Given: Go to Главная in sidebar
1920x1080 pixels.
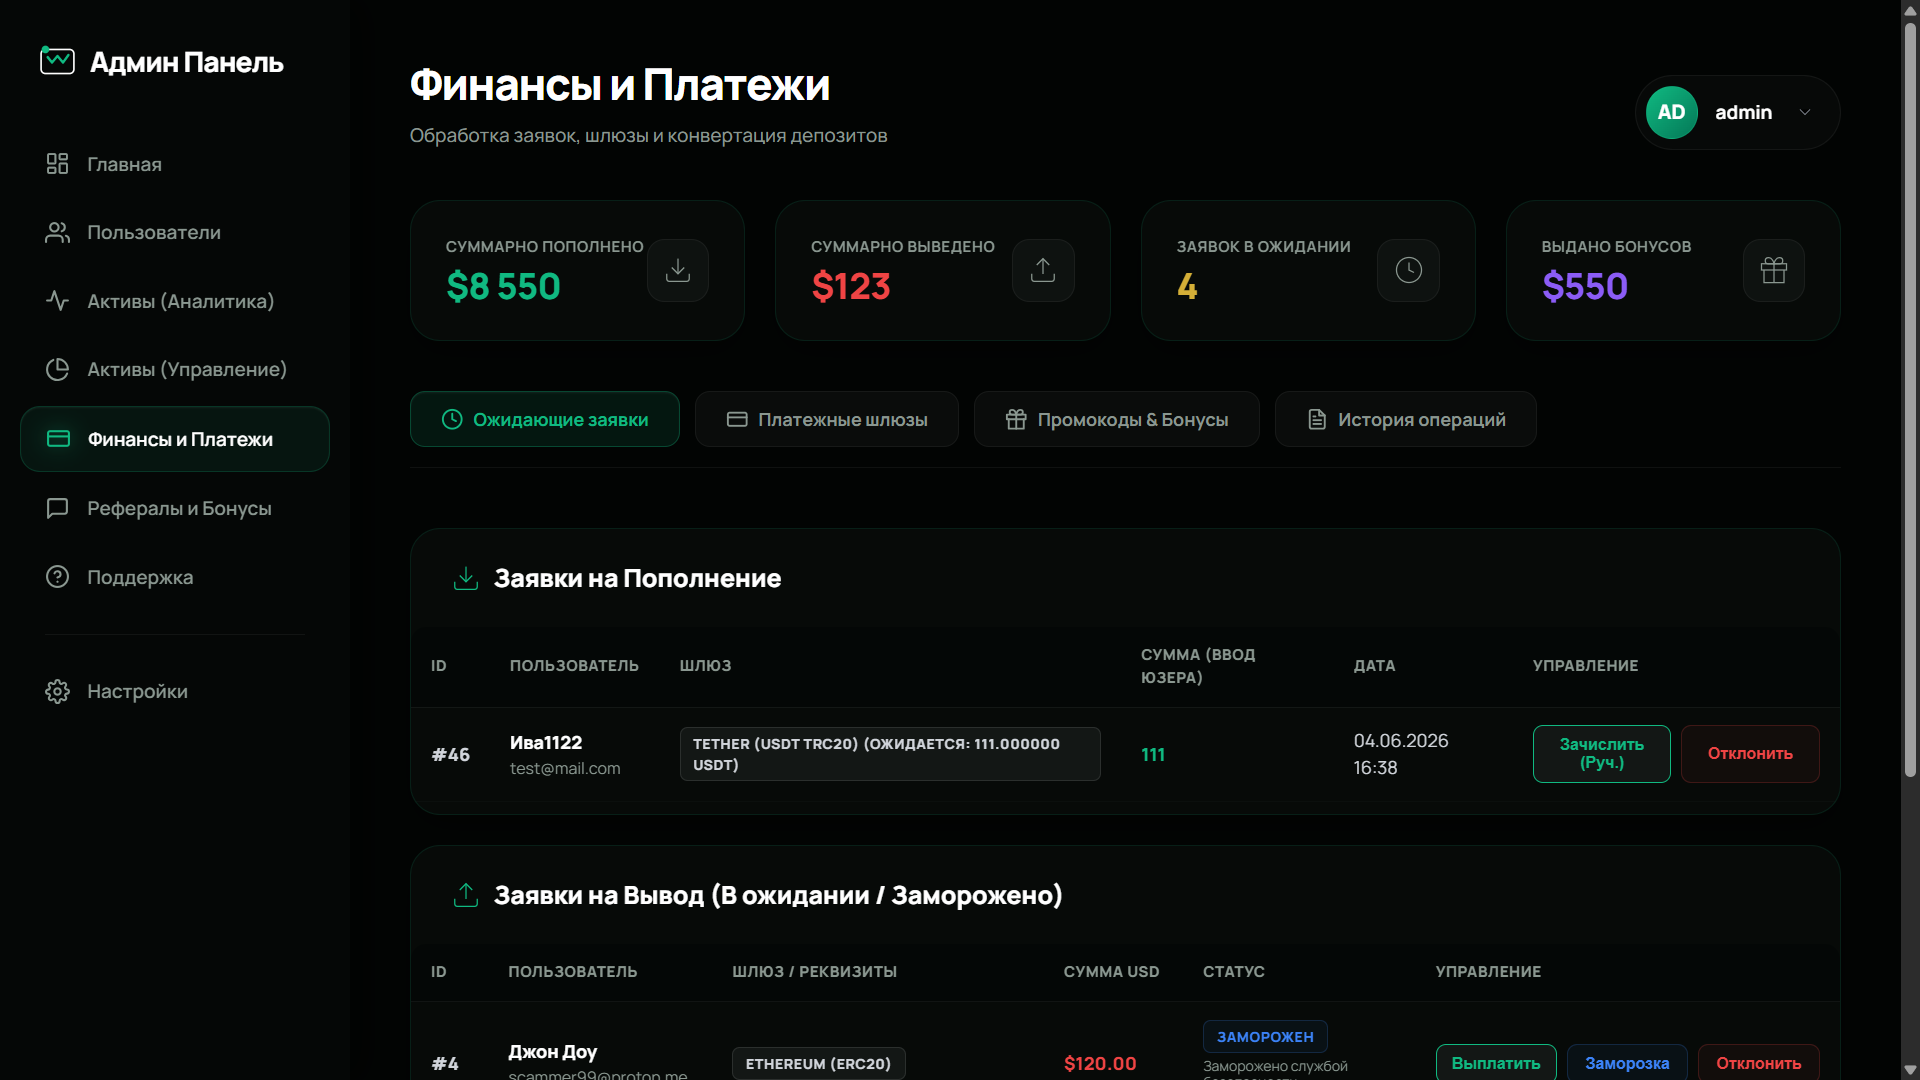Looking at the screenshot, I should 175,164.
